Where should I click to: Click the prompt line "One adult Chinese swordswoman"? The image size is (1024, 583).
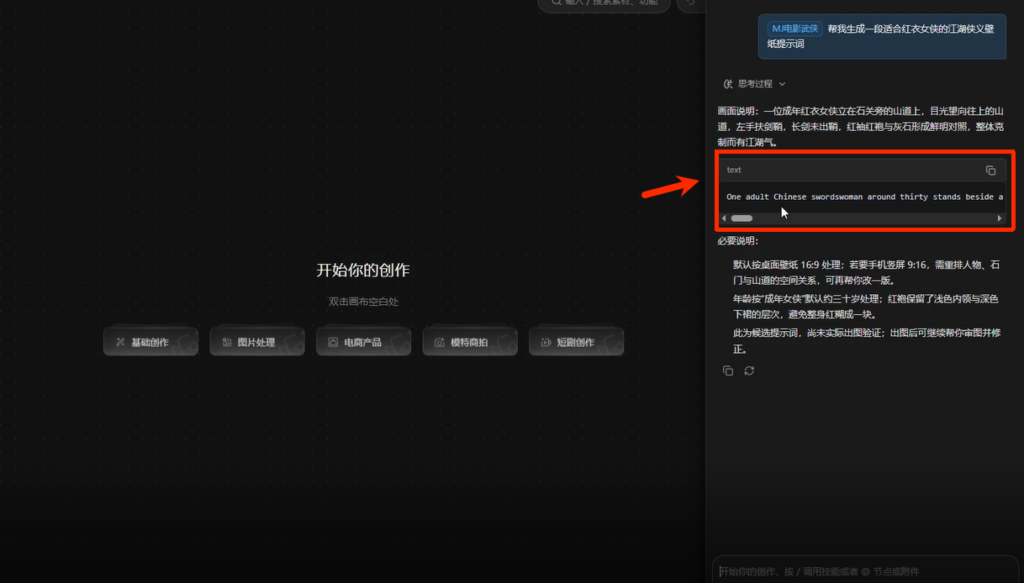pos(865,197)
